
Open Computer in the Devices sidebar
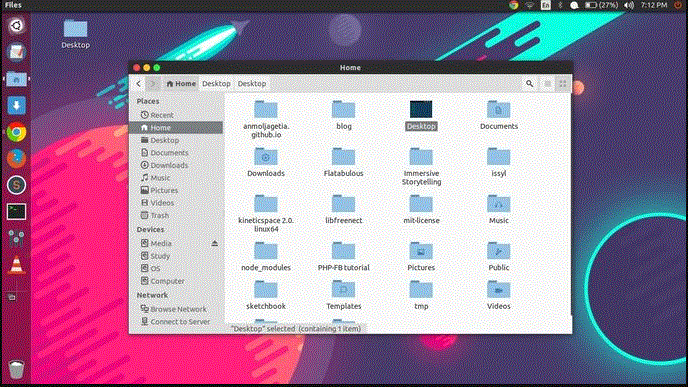(176, 281)
